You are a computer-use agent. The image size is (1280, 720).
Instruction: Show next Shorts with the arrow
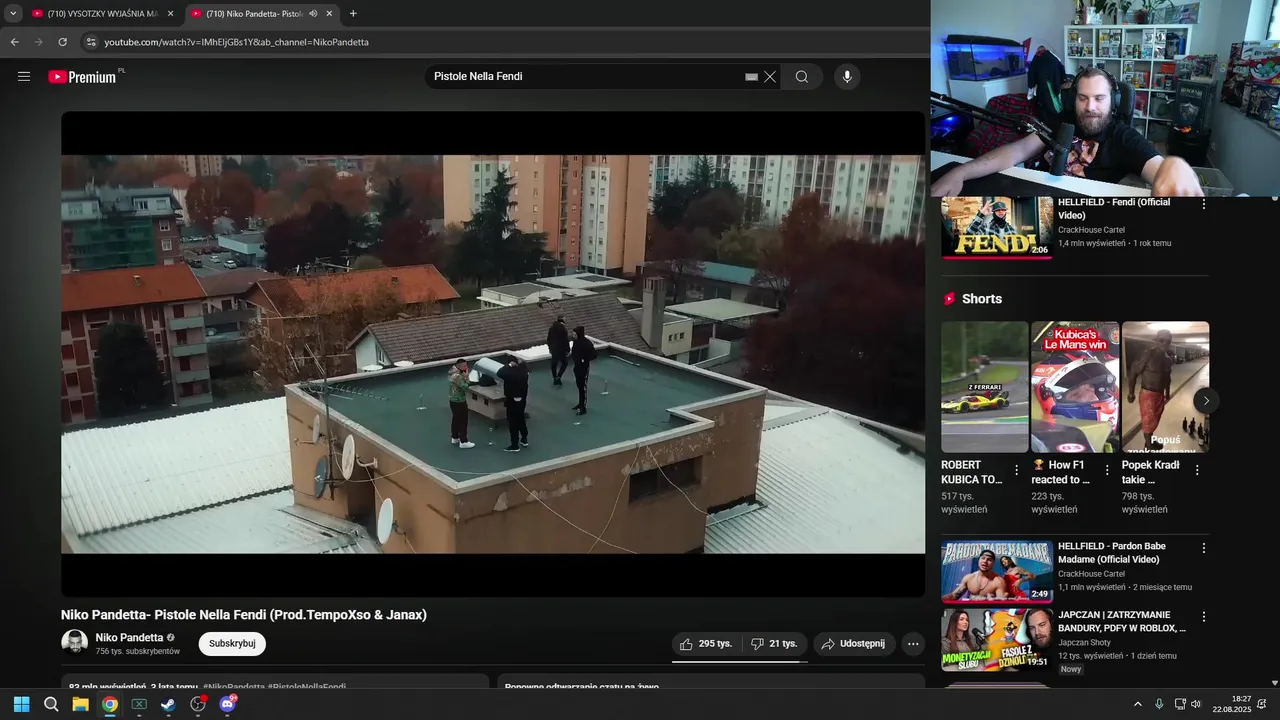click(x=1206, y=400)
